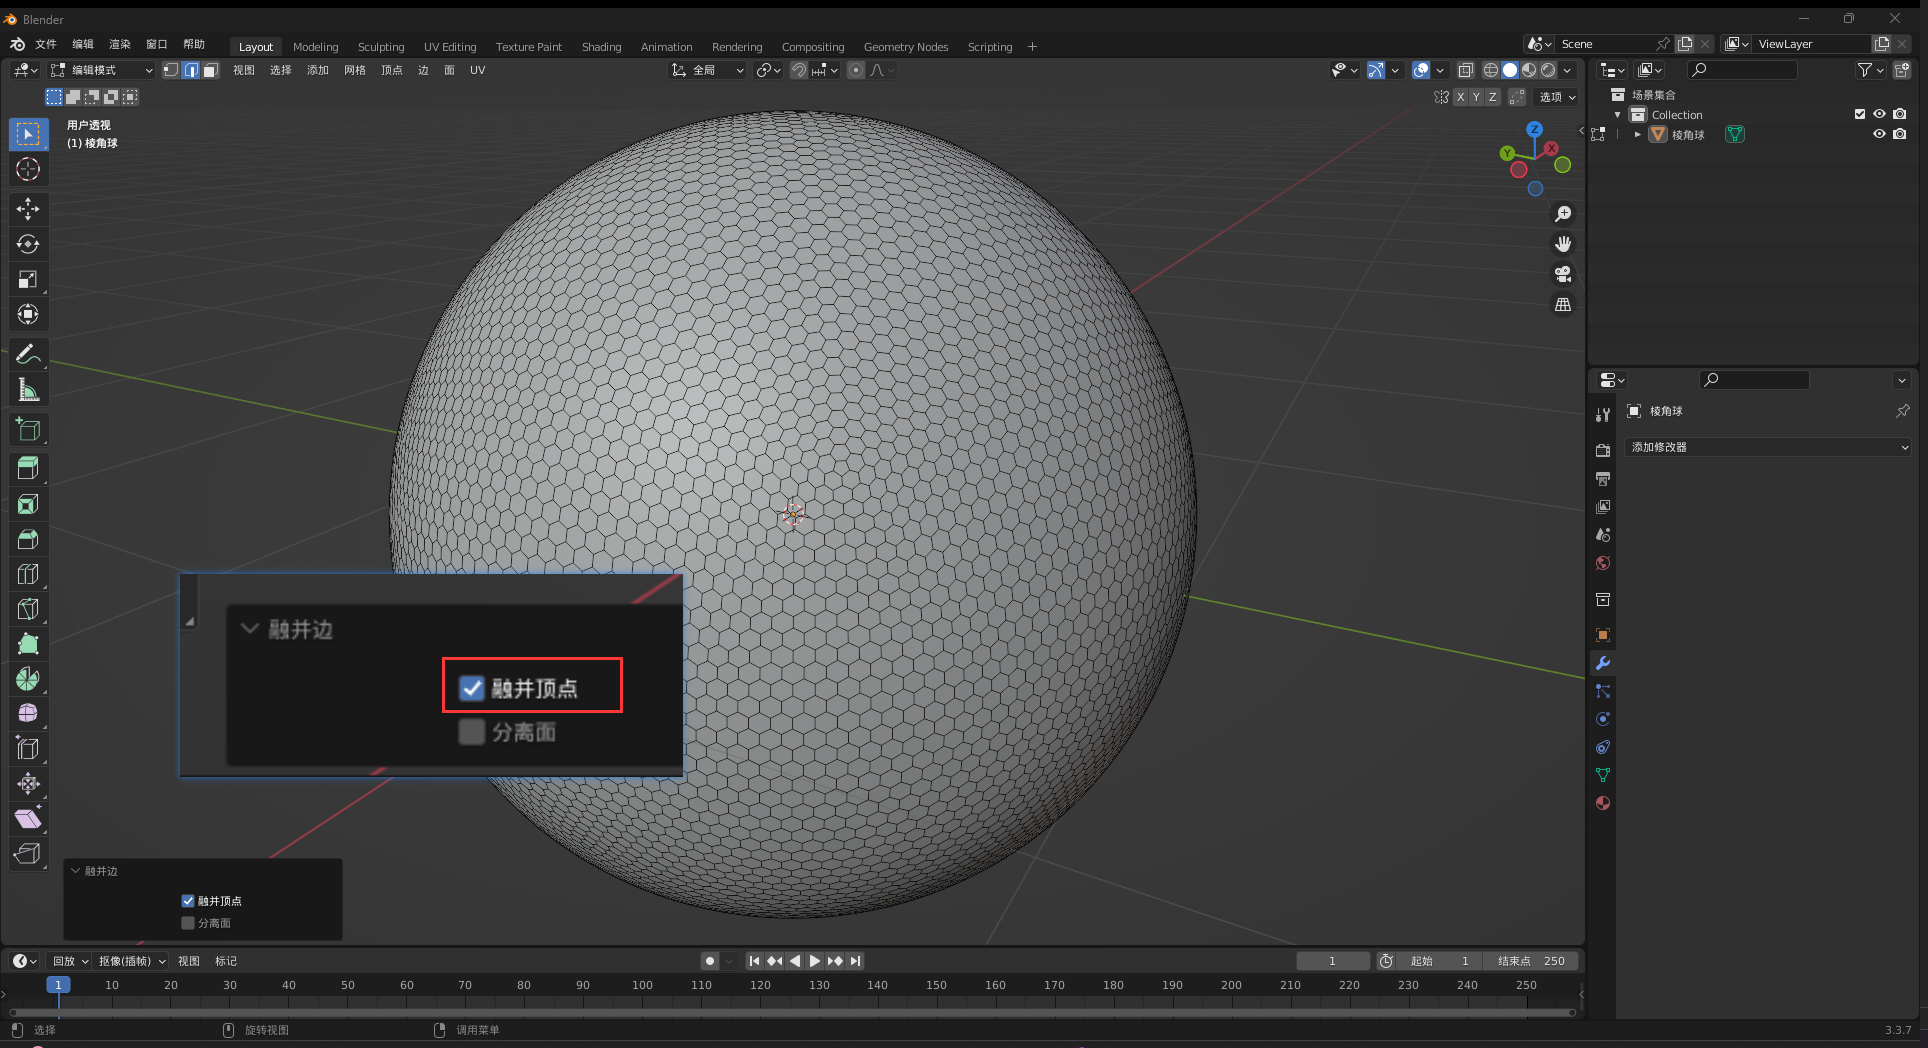Hide 棱角球 object with eye icon
Image resolution: width=1928 pixels, height=1048 pixels.
(1879, 134)
